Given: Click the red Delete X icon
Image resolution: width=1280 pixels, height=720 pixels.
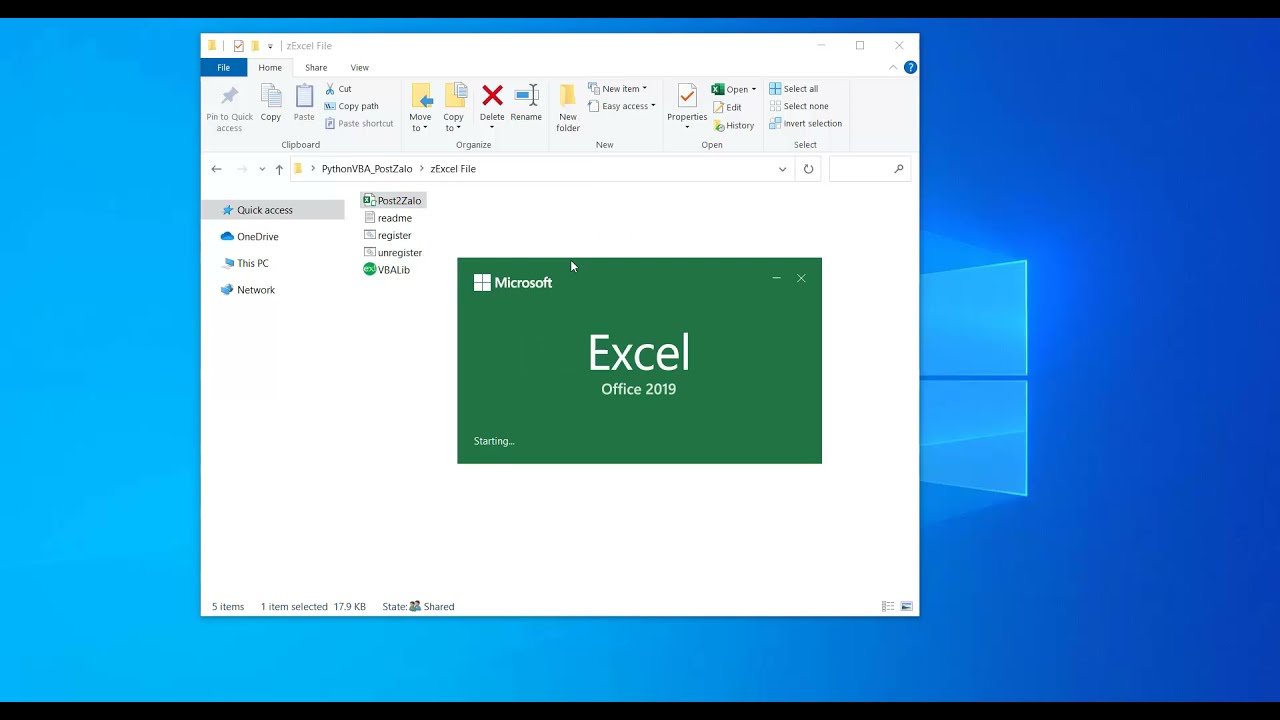Looking at the screenshot, I should click(x=492, y=95).
